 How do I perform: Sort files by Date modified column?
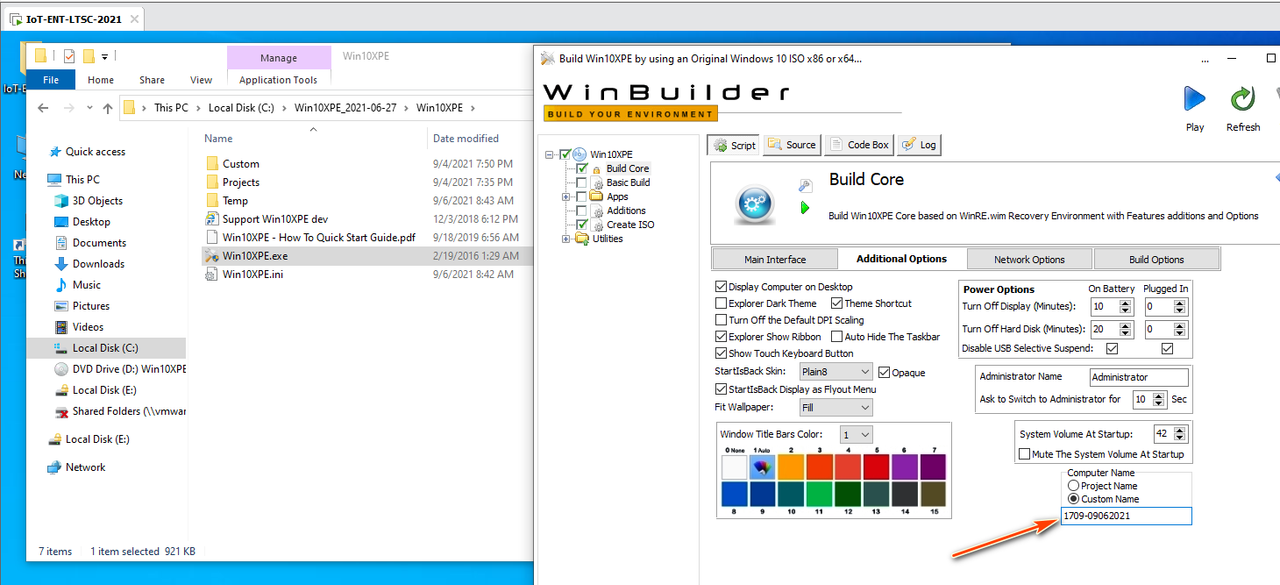point(465,138)
